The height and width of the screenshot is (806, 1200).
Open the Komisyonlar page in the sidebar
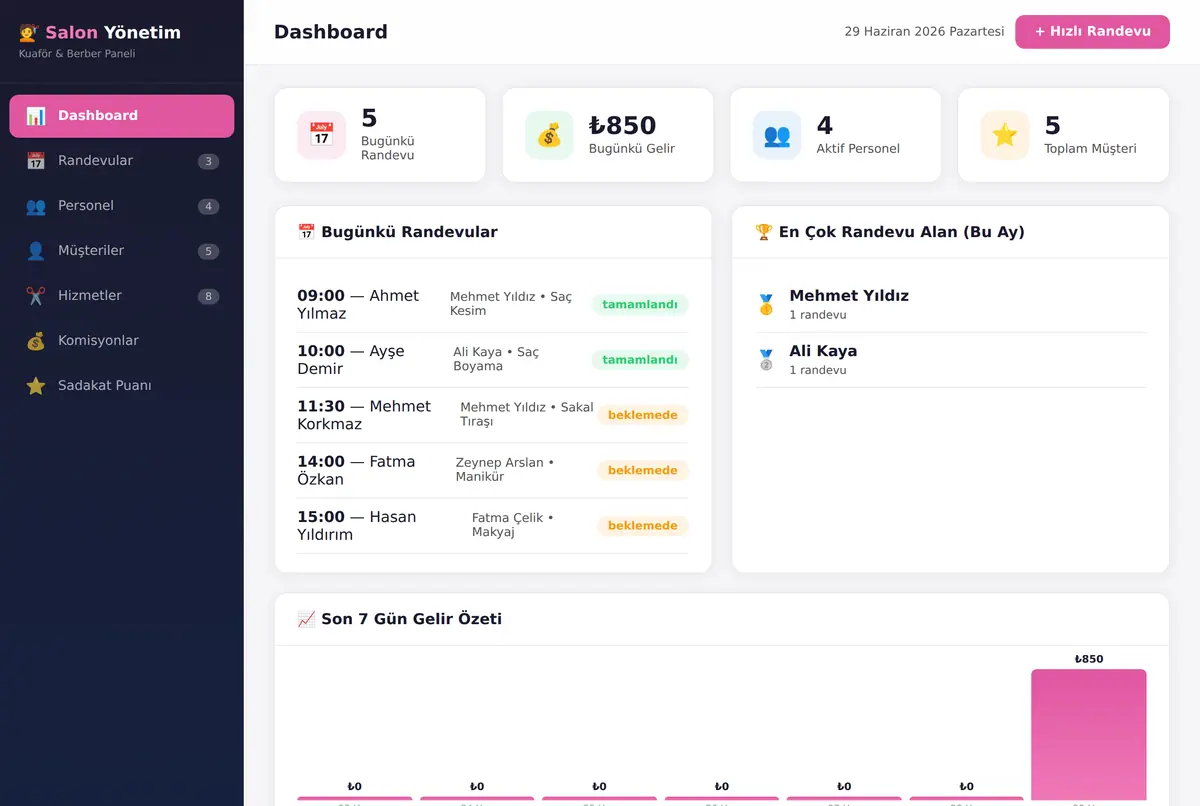click(x=122, y=341)
